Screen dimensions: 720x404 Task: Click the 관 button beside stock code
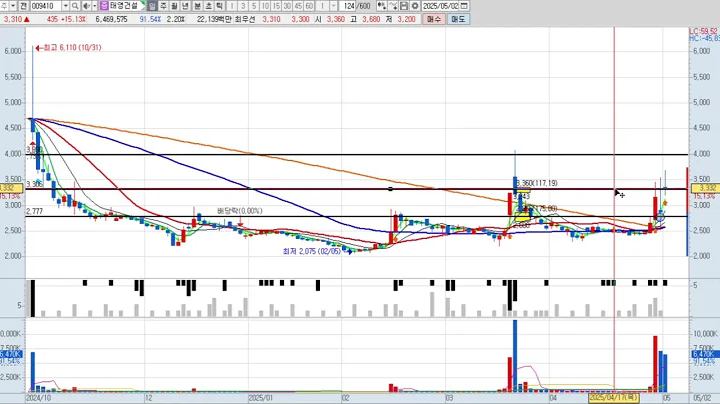(x=22, y=6)
